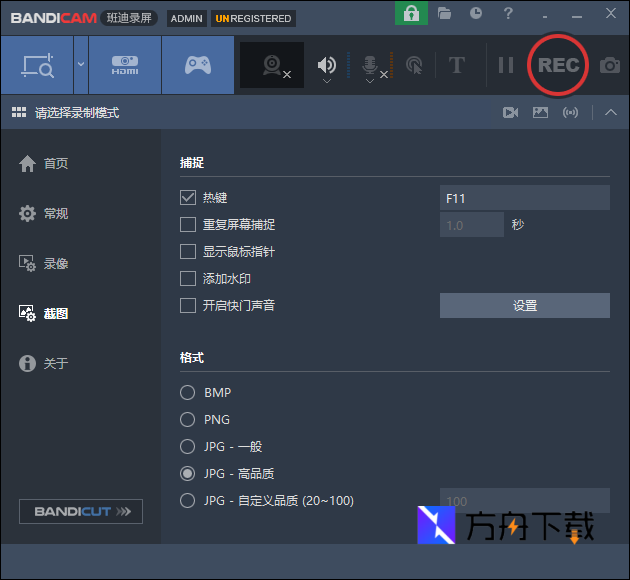The width and height of the screenshot is (630, 580).
Task: Click the green lock icon
Action: (x=411, y=13)
